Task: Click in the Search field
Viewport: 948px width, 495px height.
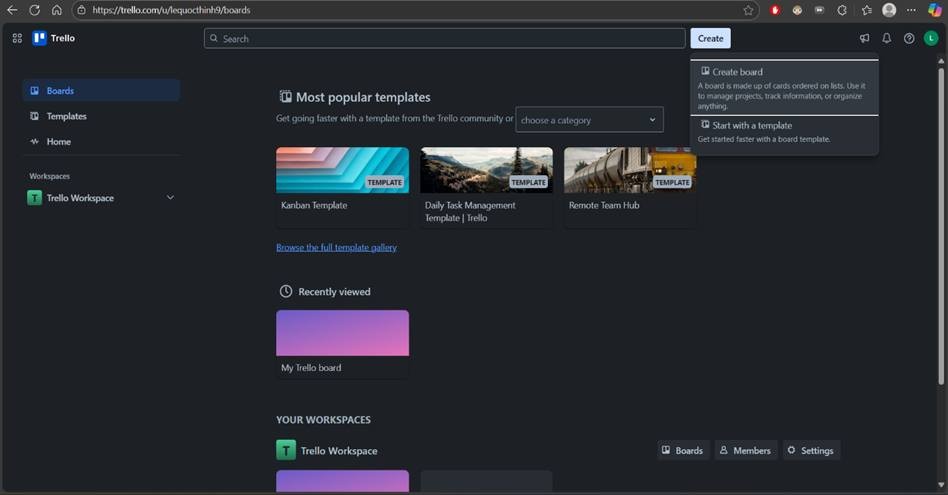Action: point(445,38)
